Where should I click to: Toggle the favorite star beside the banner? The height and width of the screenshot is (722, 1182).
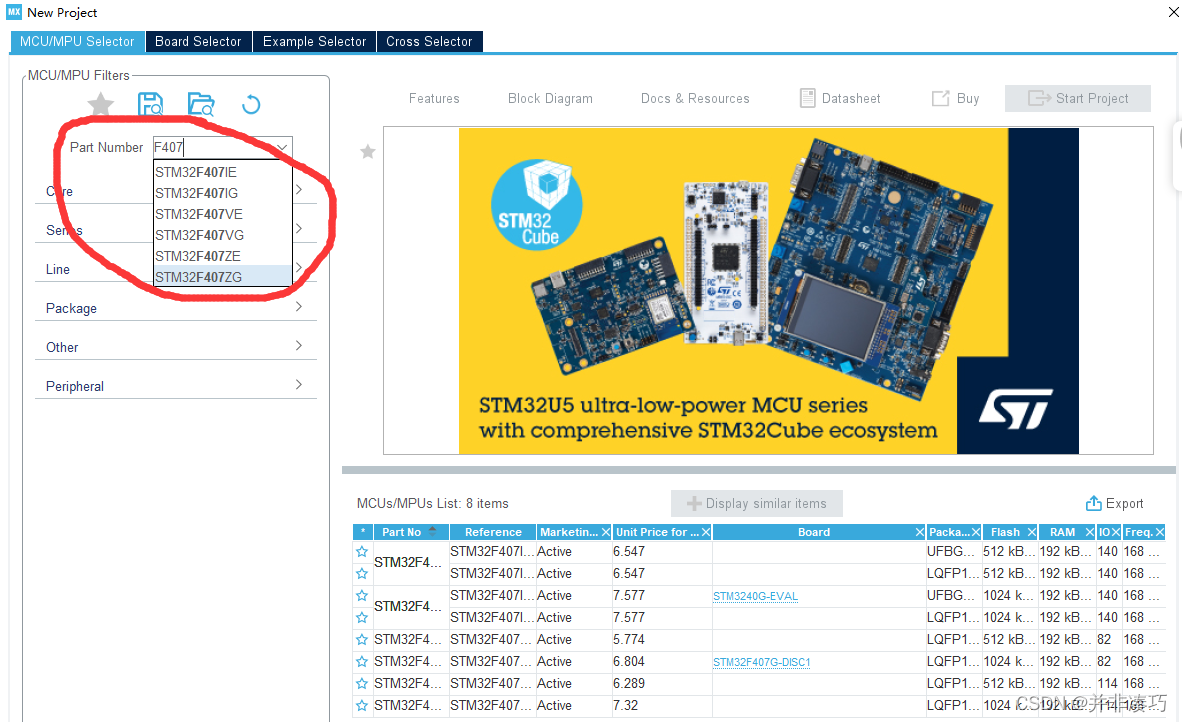click(x=368, y=151)
